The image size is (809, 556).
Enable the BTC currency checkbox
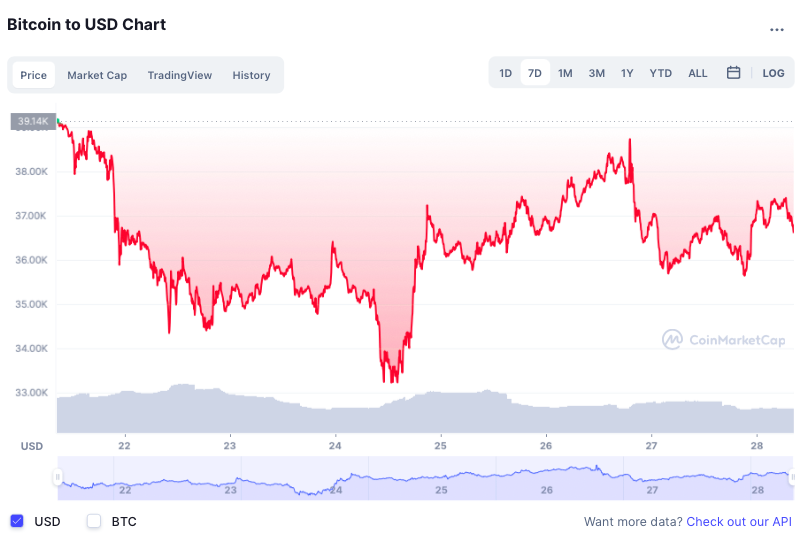94,521
